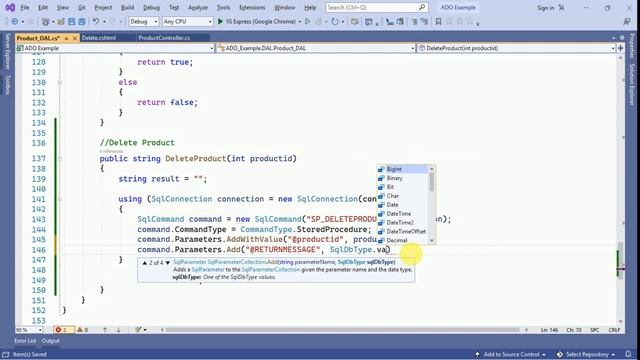Click the open file folder icon

pyautogui.click(x=61, y=22)
